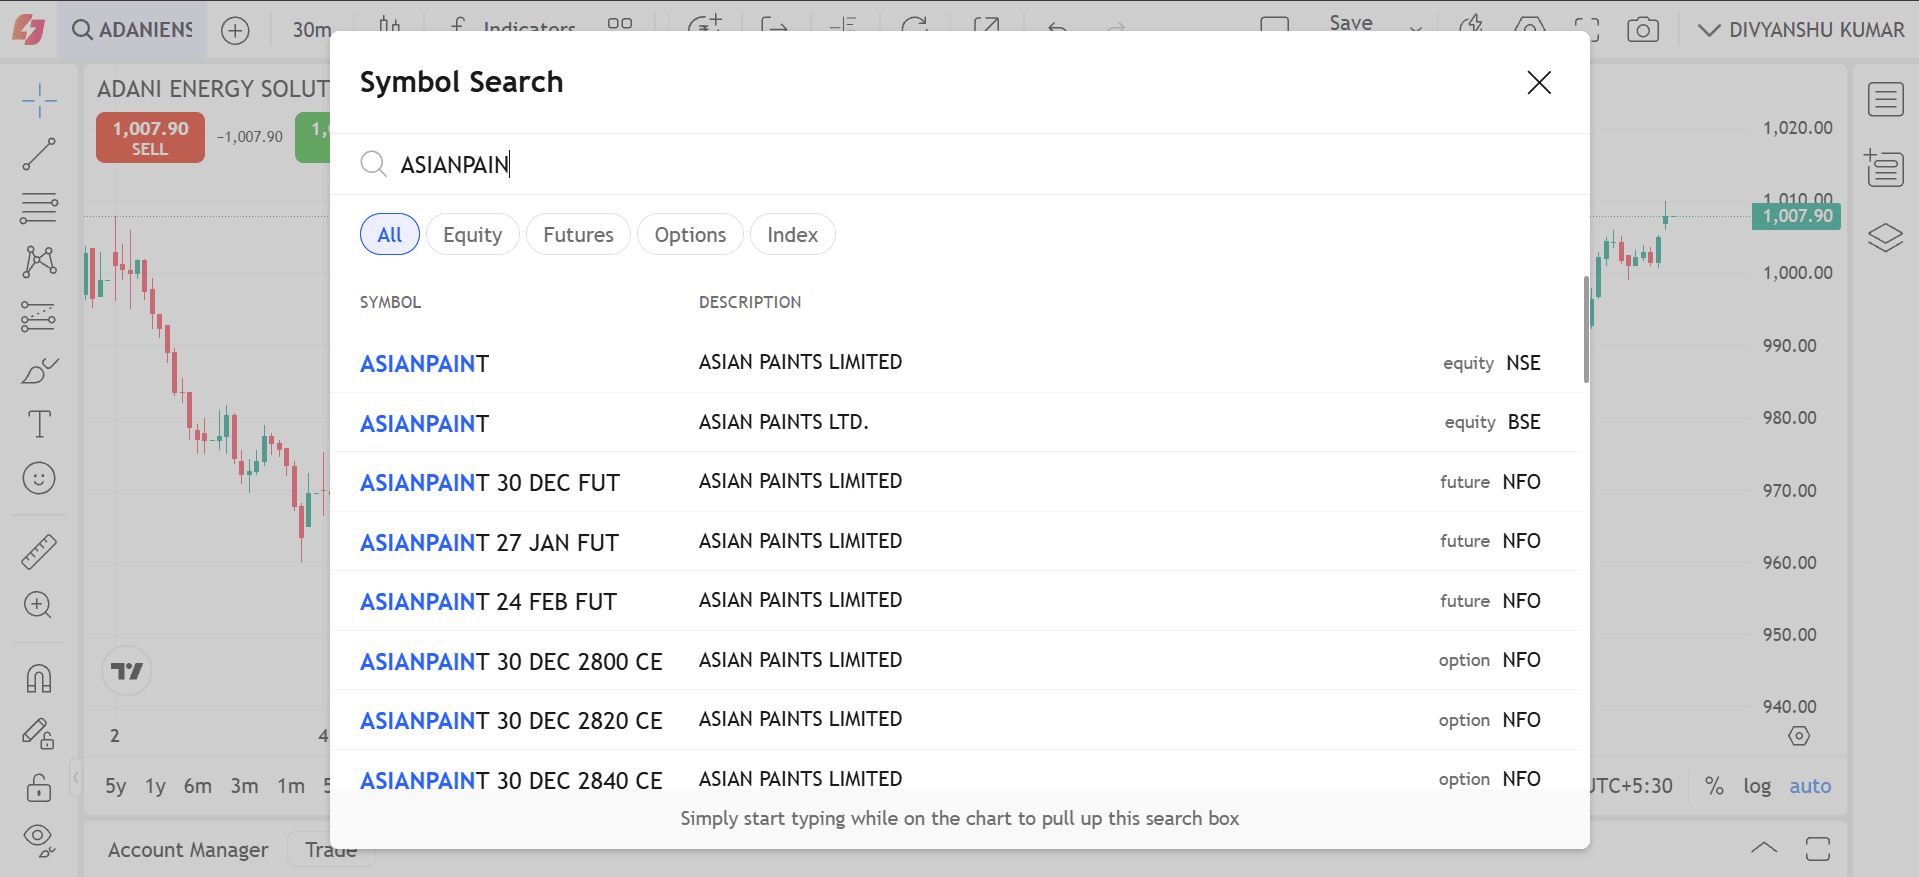Viewport: 1919px width, 877px height.
Task: Select the Text annotation tool
Action: tap(39, 424)
